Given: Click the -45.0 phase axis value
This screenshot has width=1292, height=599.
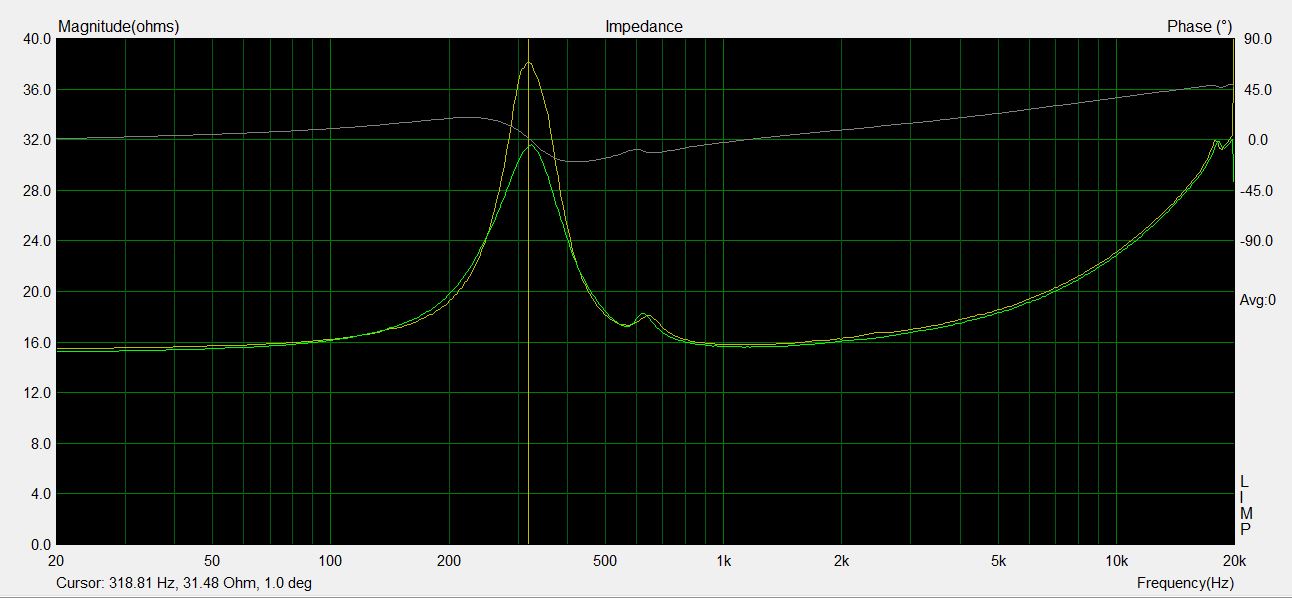Looking at the screenshot, I should point(1255,191).
